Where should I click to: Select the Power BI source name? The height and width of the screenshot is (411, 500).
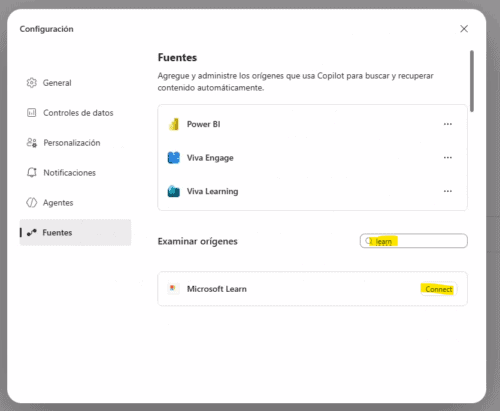[203, 124]
